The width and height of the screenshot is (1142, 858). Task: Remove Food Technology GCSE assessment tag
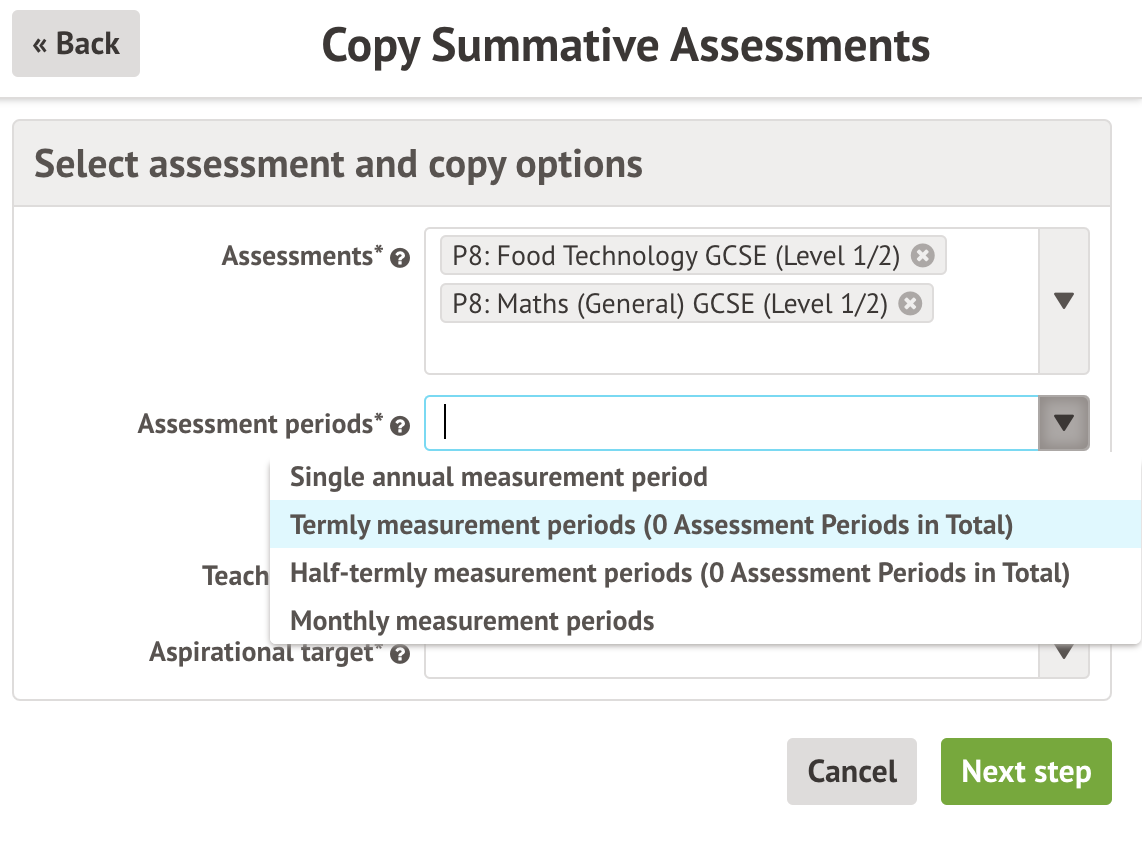point(924,256)
